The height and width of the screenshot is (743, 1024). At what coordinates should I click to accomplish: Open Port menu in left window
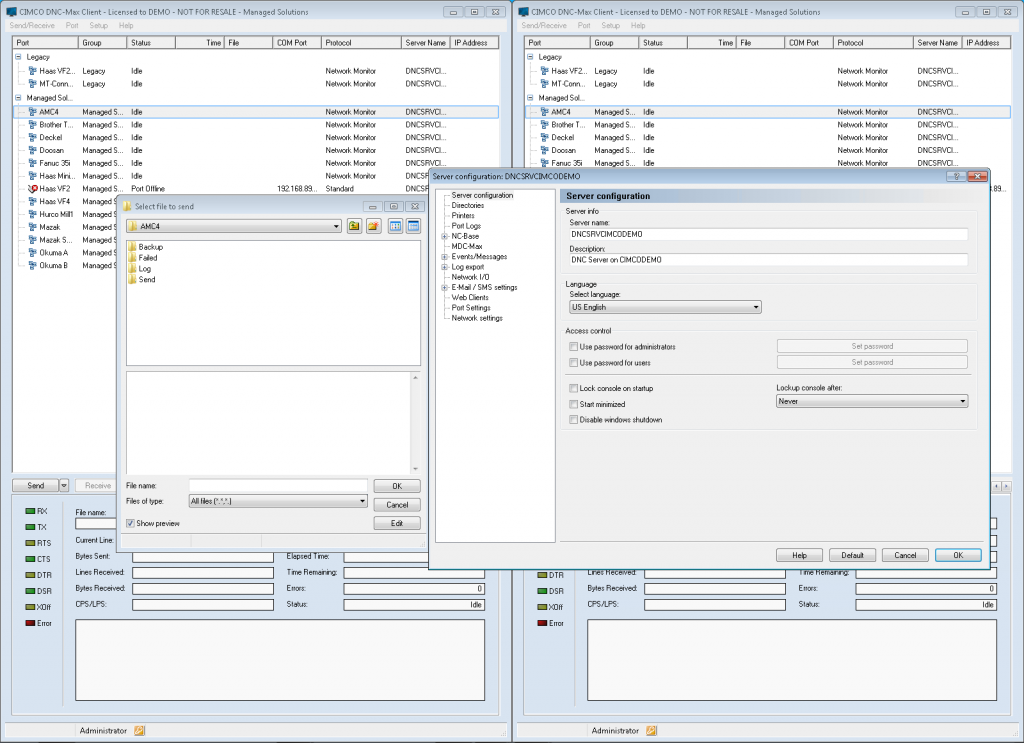tap(72, 25)
